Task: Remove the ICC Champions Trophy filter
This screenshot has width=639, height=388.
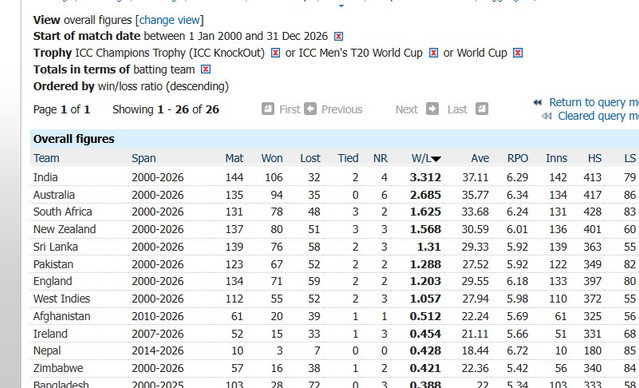Action: point(275,53)
